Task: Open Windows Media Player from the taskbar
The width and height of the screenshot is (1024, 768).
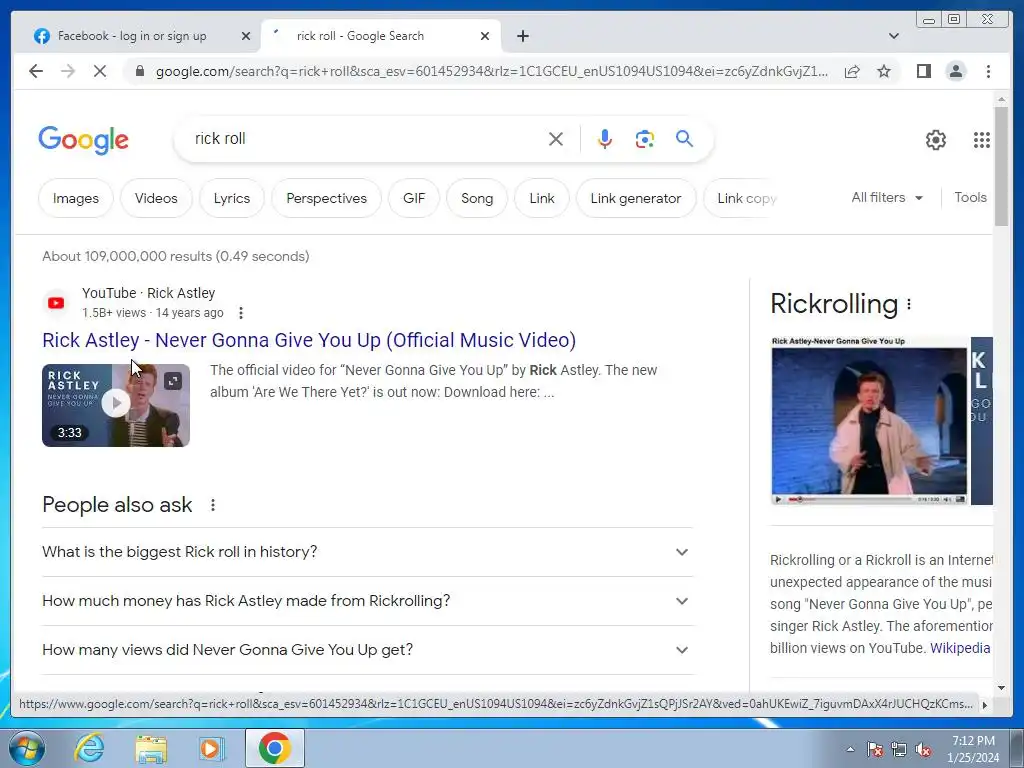Action: [212, 748]
